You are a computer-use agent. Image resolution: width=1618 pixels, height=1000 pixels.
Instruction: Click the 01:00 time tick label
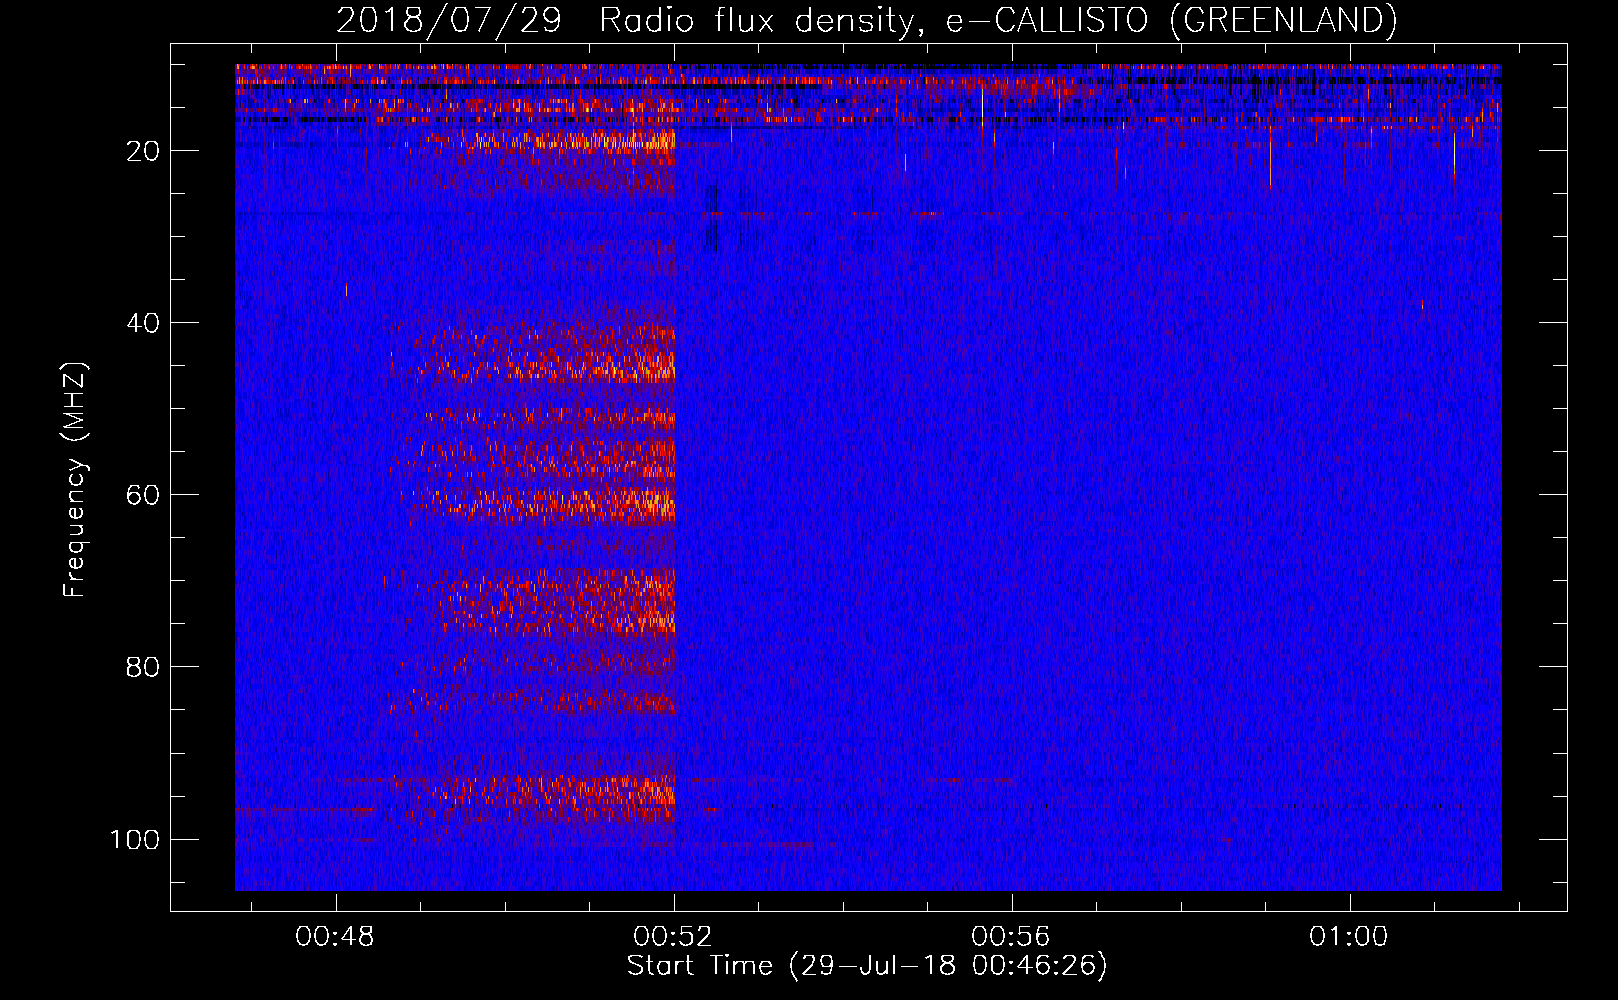click(x=1349, y=937)
